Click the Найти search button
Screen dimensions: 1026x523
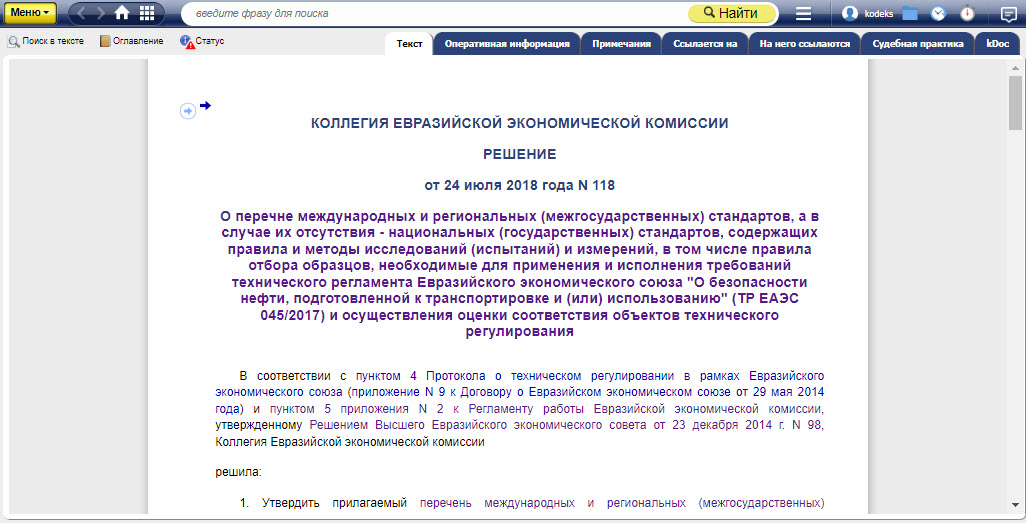click(x=732, y=13)
